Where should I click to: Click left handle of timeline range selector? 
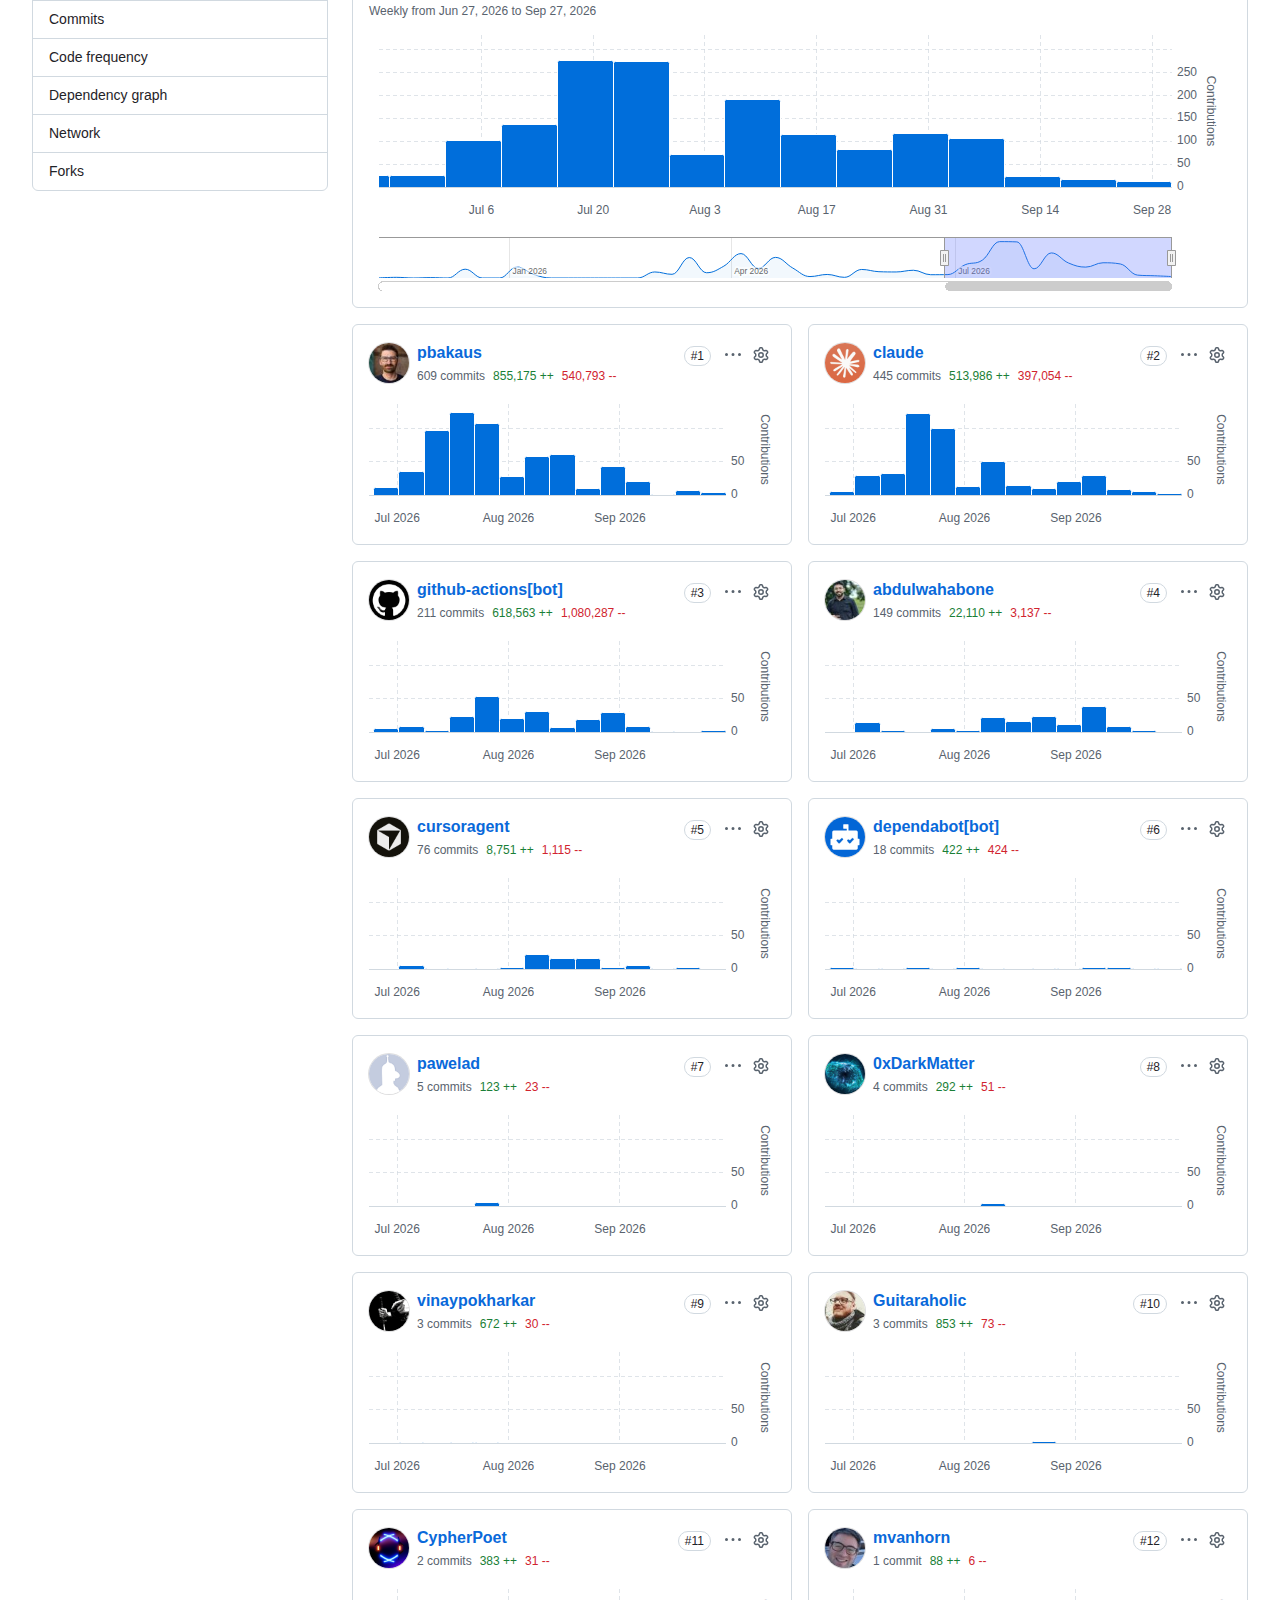click(x=944, y=258)
